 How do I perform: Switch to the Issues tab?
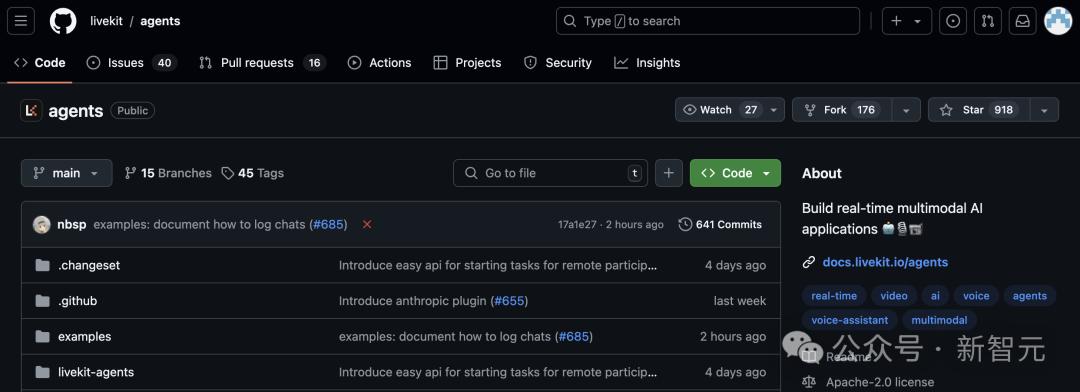coord(132,63)
